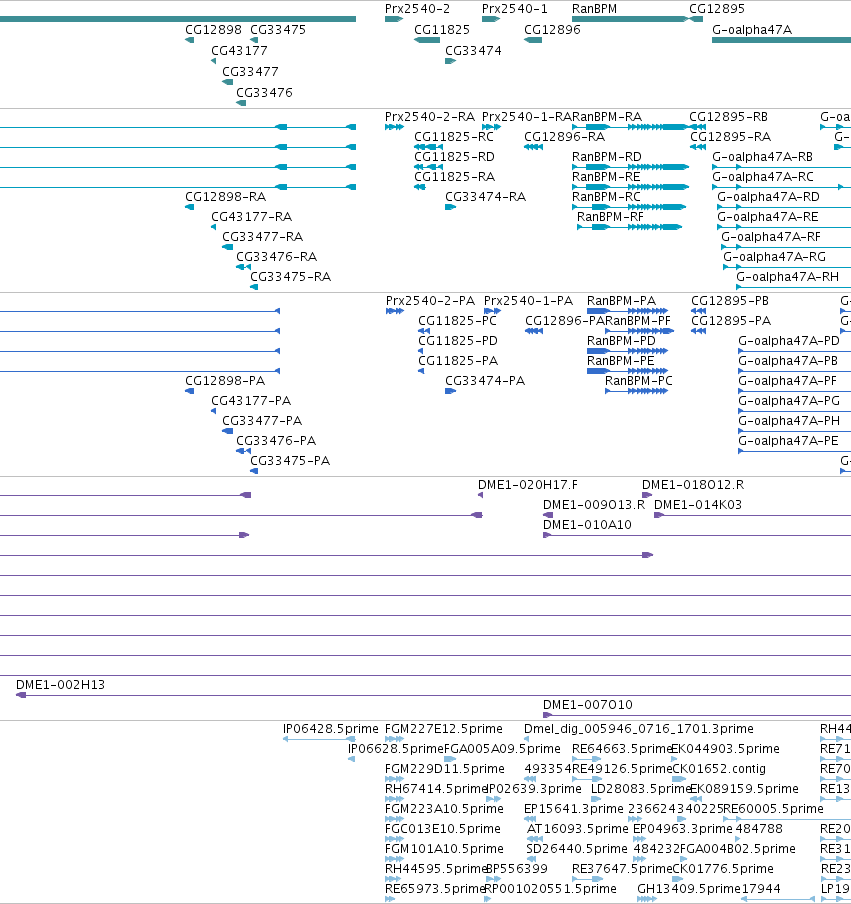Select transcript label "G-oalpha47A-RH"
851x904 pixels.
[787, 277]
